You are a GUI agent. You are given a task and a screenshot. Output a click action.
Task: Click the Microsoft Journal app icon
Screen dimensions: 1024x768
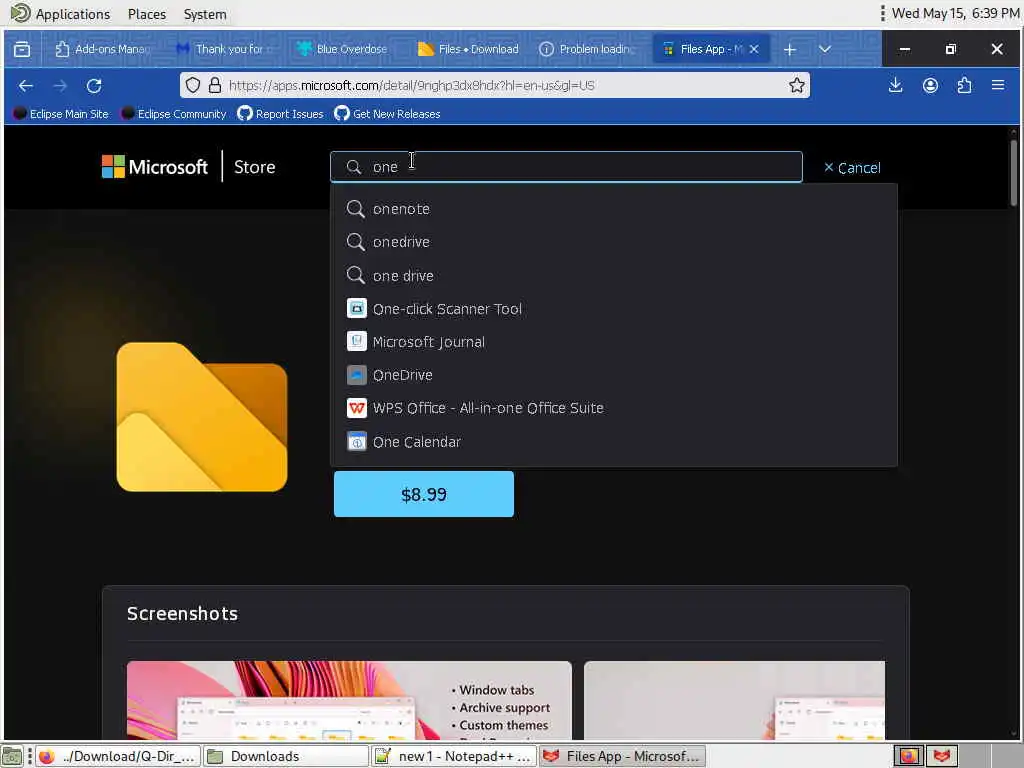click(357, 341)
